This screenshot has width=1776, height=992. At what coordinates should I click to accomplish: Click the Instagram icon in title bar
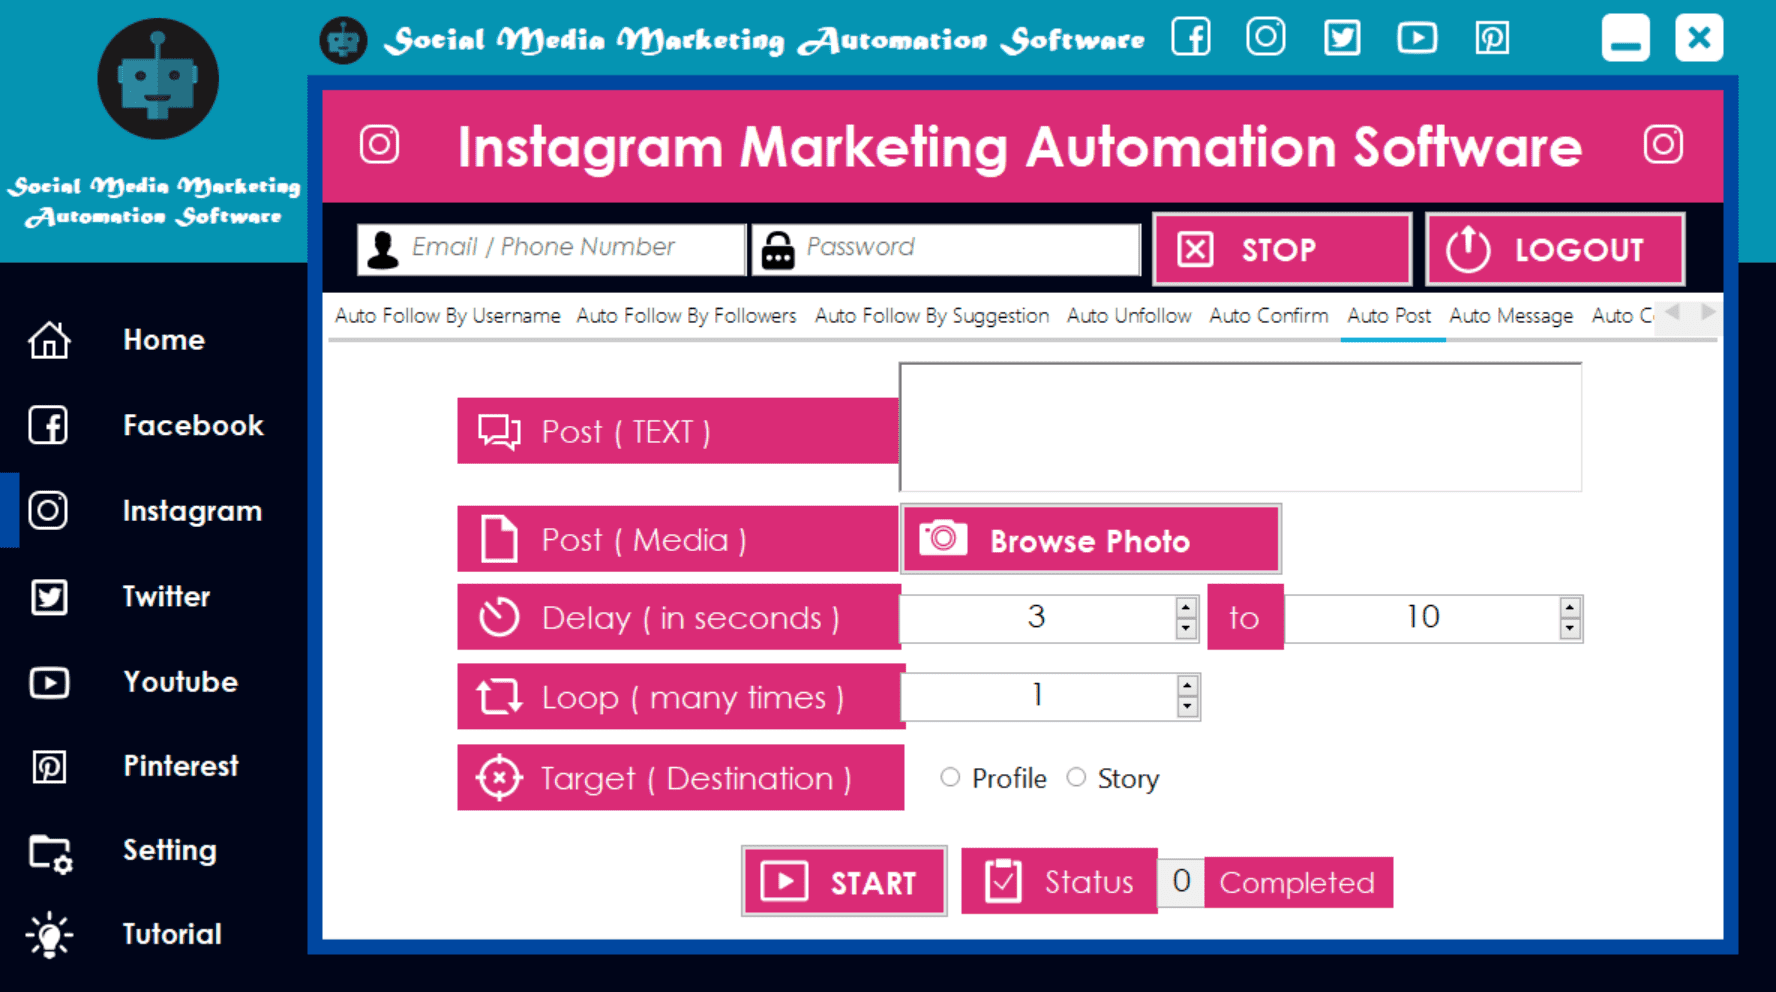tap(1266, 37)
